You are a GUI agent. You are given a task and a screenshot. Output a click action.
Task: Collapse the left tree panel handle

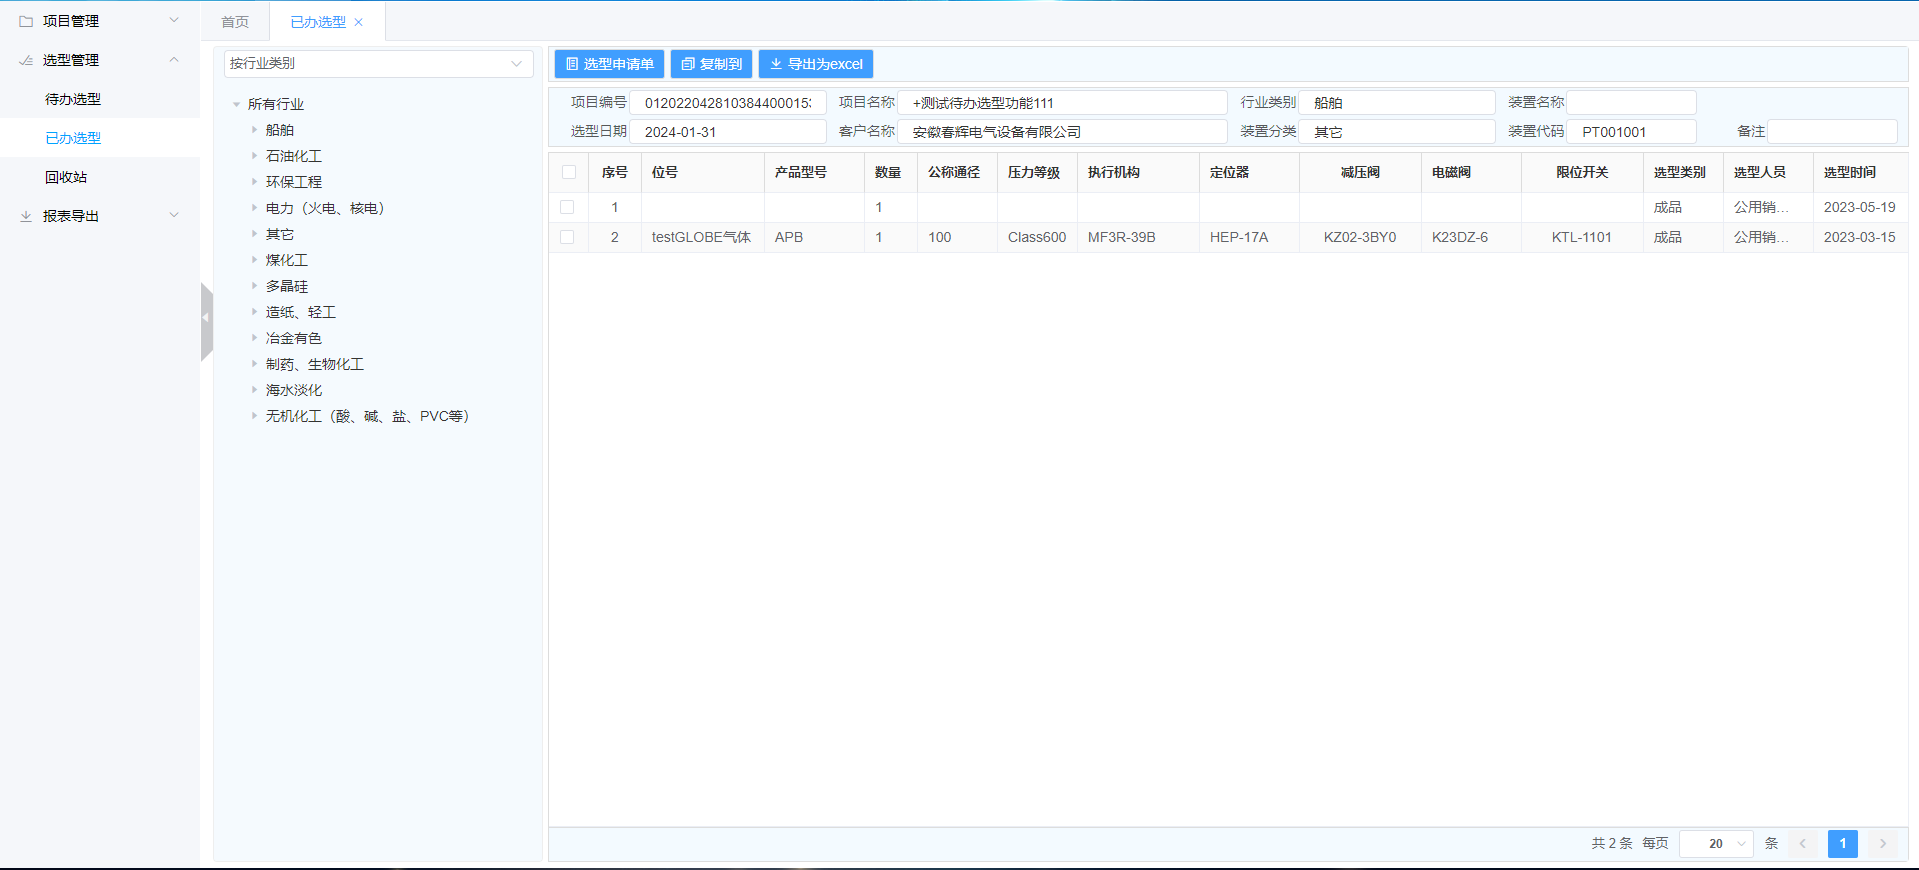tap(206, 319)
